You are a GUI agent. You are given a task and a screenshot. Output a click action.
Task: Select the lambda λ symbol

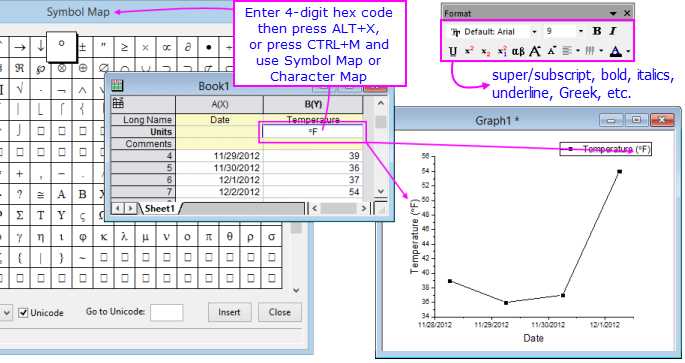(125, 237)
